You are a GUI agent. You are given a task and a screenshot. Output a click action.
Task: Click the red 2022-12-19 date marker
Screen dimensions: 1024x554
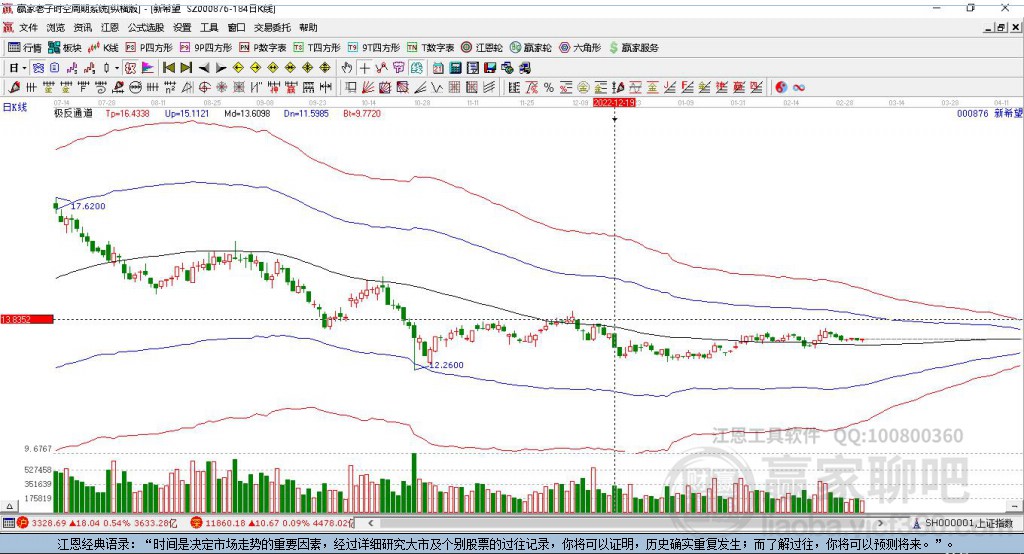coord(614,102)
